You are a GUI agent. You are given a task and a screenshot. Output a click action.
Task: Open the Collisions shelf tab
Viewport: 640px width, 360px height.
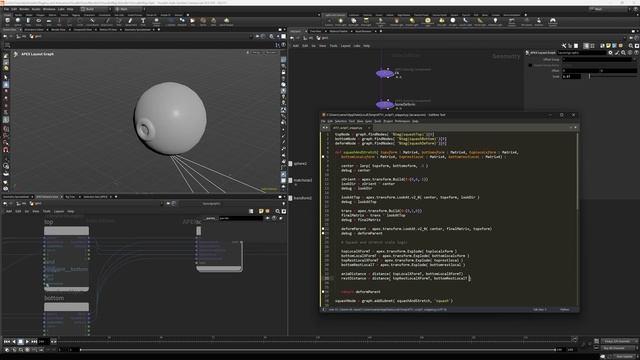pyautogui.click(x=354, y=15)
